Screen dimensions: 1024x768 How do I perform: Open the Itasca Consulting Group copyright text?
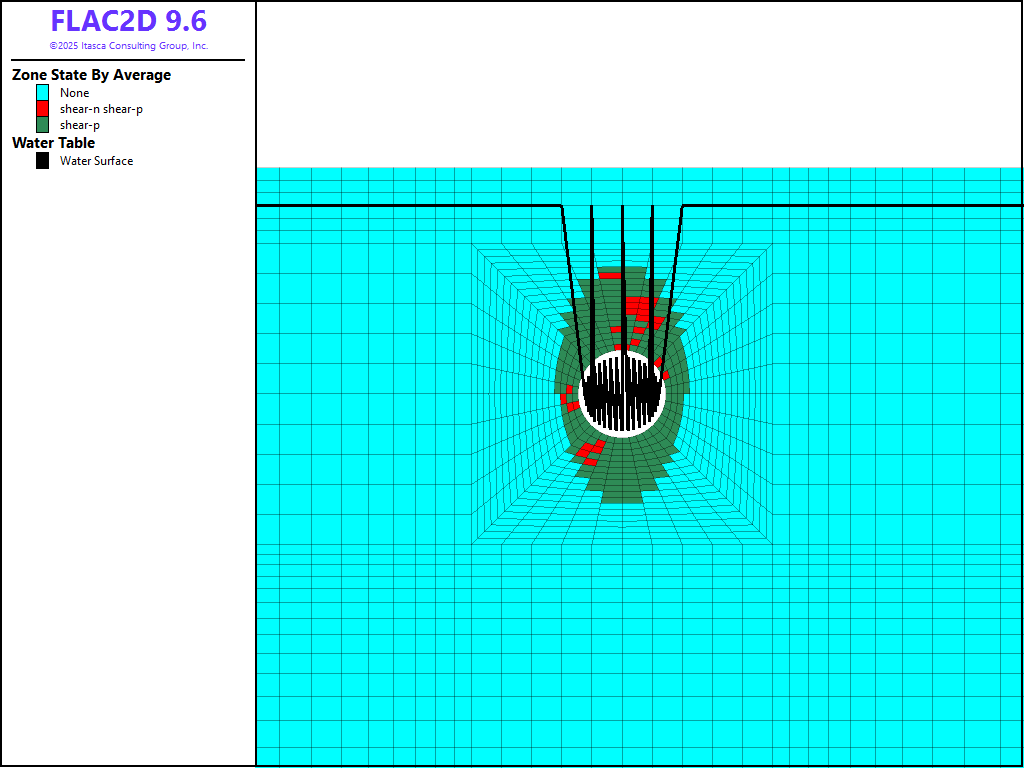tap(128, 46)
